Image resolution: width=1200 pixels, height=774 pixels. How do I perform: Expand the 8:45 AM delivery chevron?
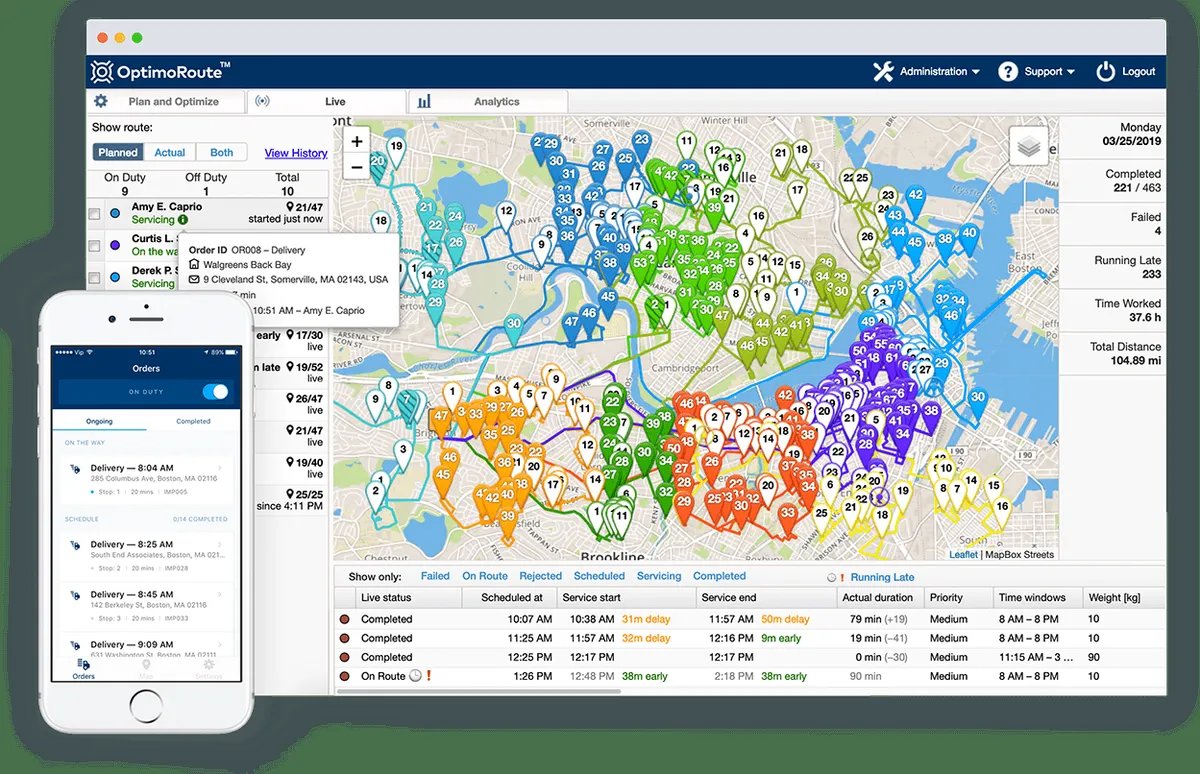(x=220, y=595)
